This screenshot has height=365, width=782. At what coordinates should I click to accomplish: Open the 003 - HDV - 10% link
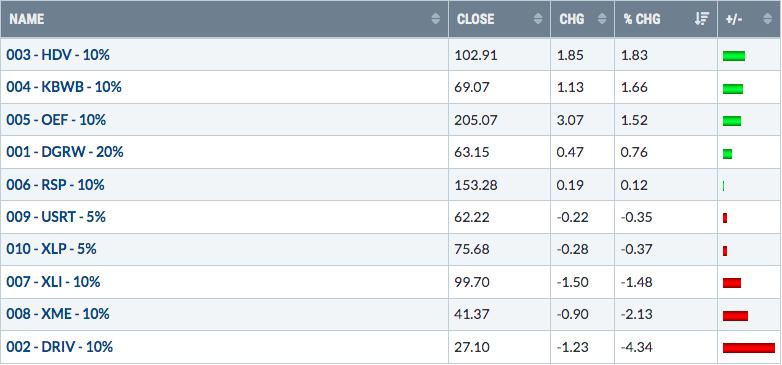coord(58,55)
